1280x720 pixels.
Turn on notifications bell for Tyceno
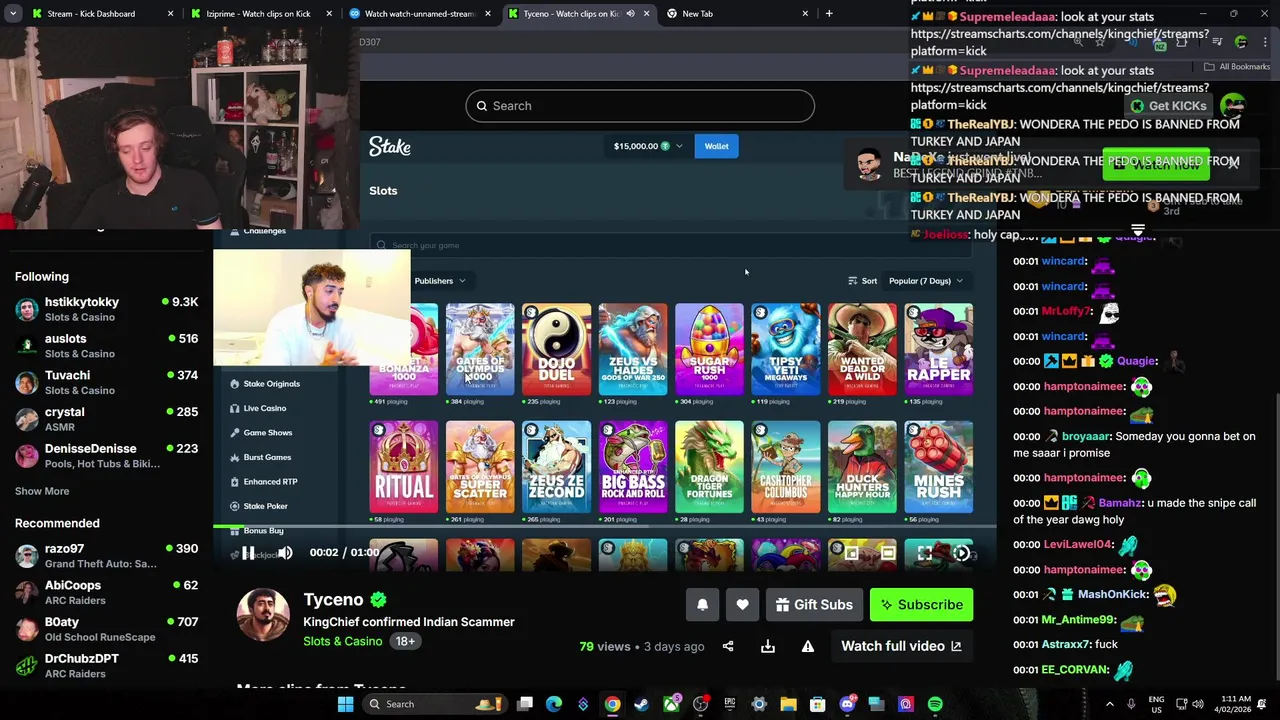click(x=702, y=605)
